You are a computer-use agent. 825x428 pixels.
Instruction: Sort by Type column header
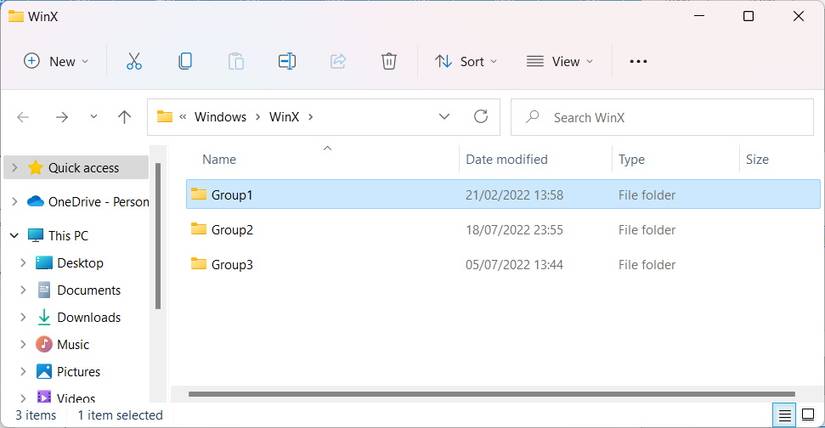tap(631, 160)
